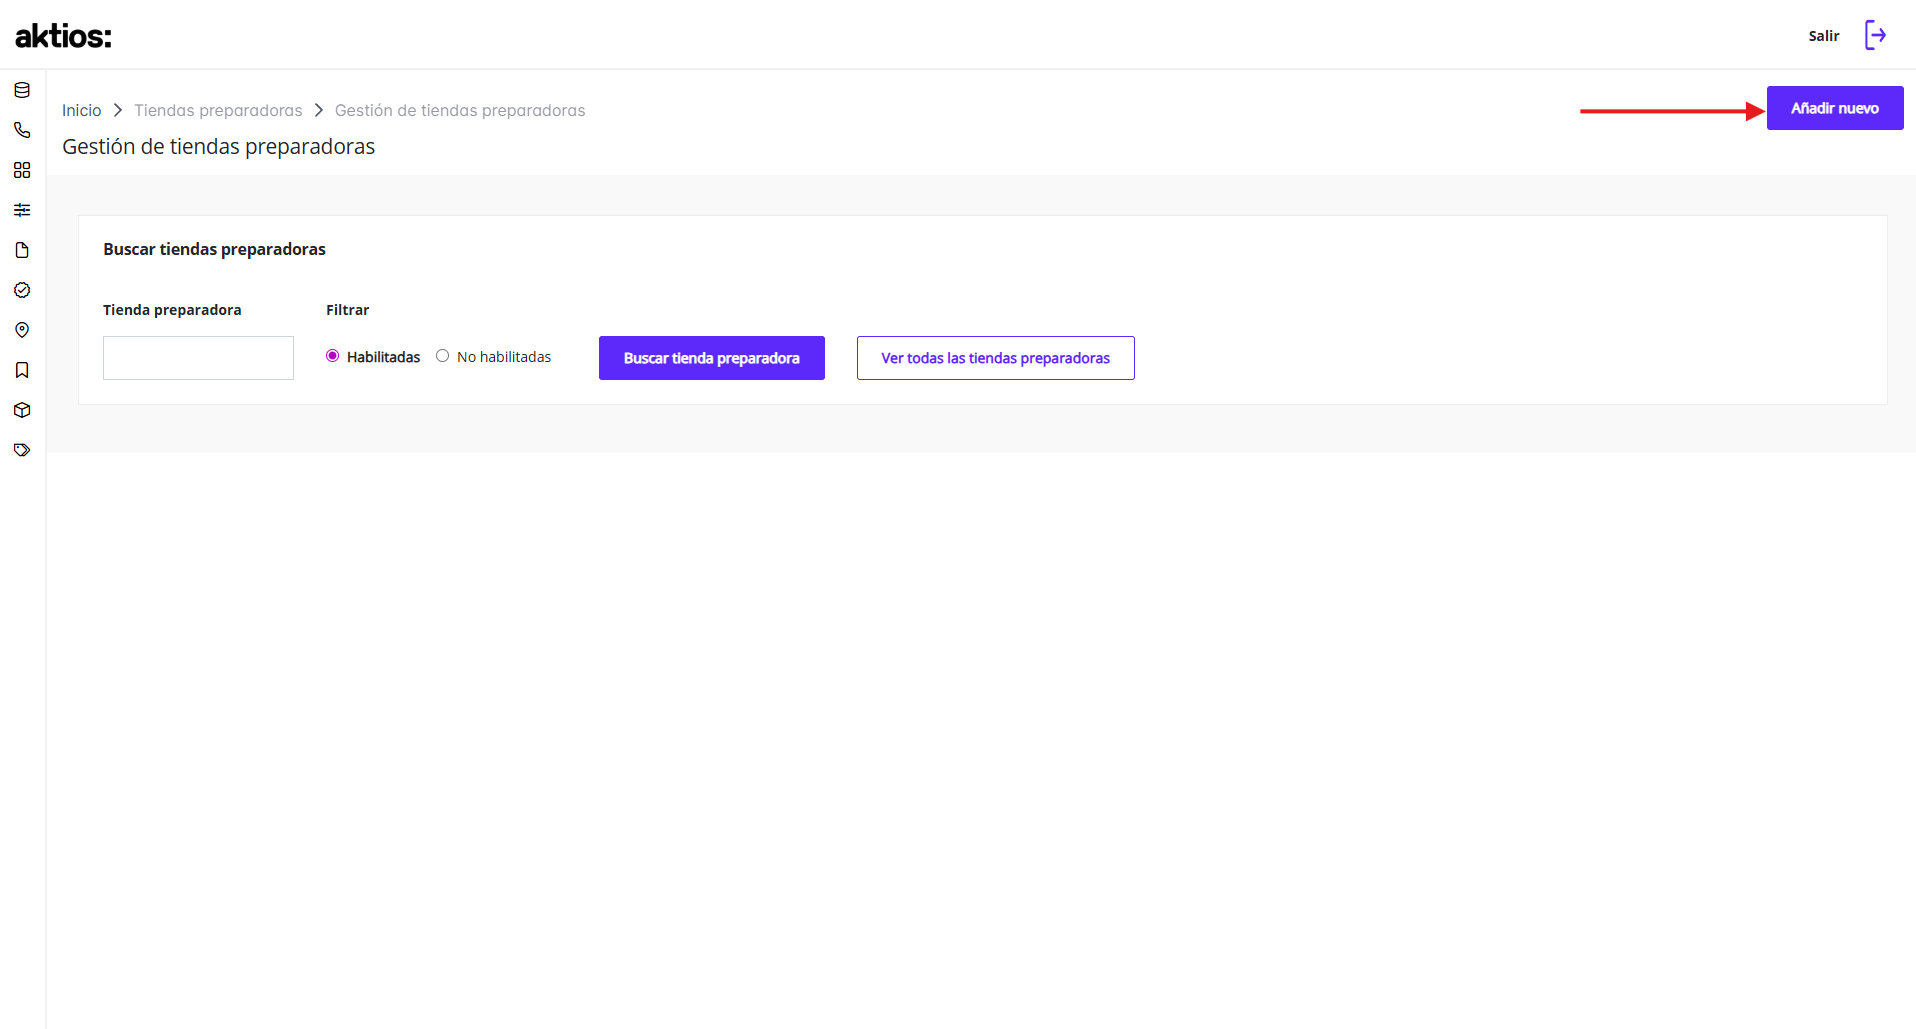
Task: Focus the Tienda preparadora input field
Action: tap(198, 358)
